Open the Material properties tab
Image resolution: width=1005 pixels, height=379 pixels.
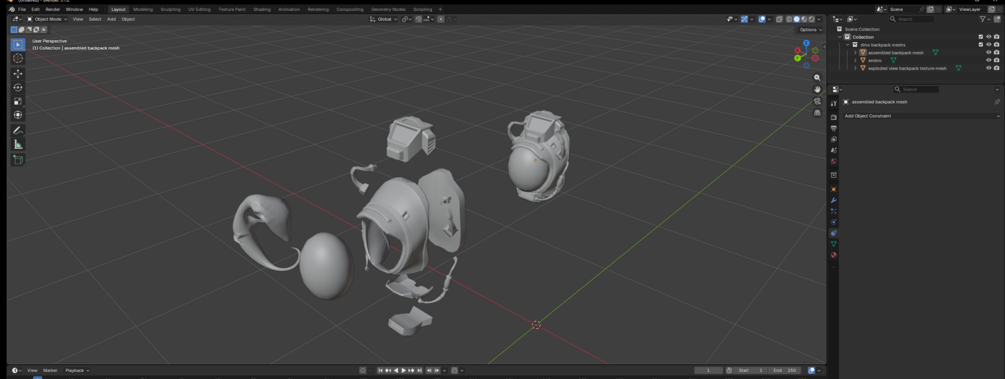(x=833, y=255)
